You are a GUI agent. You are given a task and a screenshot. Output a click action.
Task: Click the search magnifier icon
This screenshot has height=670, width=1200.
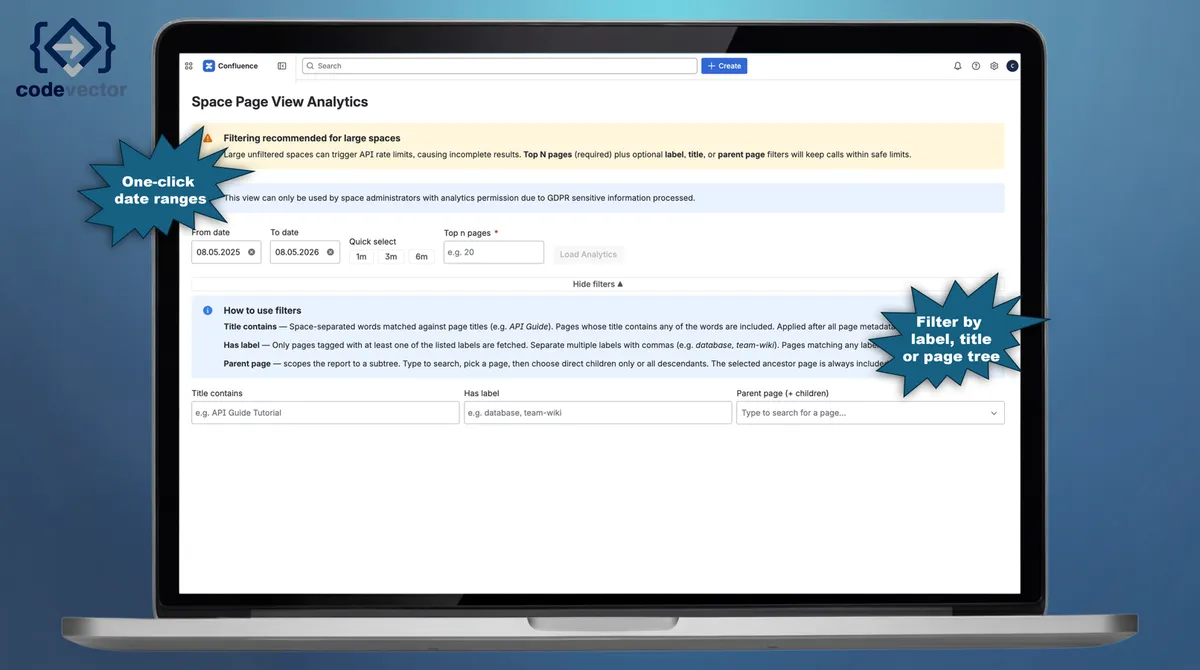click(x=310, y=66)
